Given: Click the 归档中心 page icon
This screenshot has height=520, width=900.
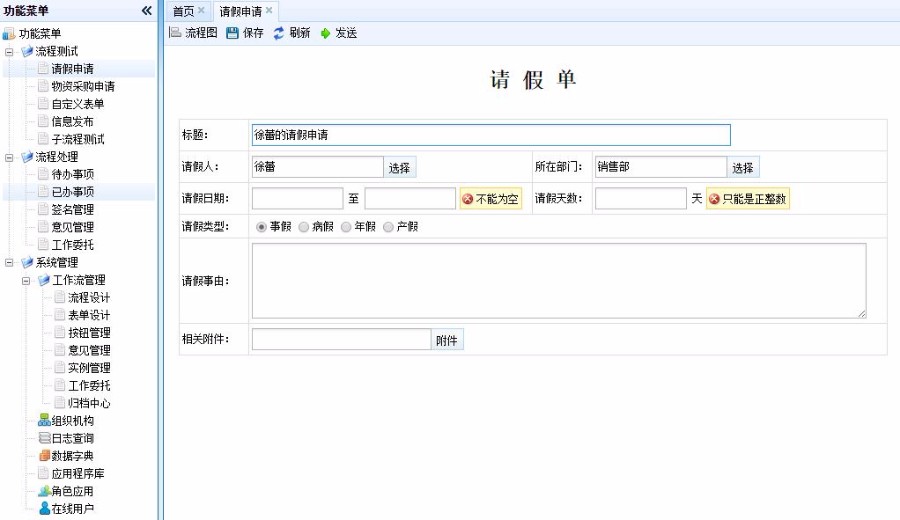Looking at the screenshot, I should 60,403.
